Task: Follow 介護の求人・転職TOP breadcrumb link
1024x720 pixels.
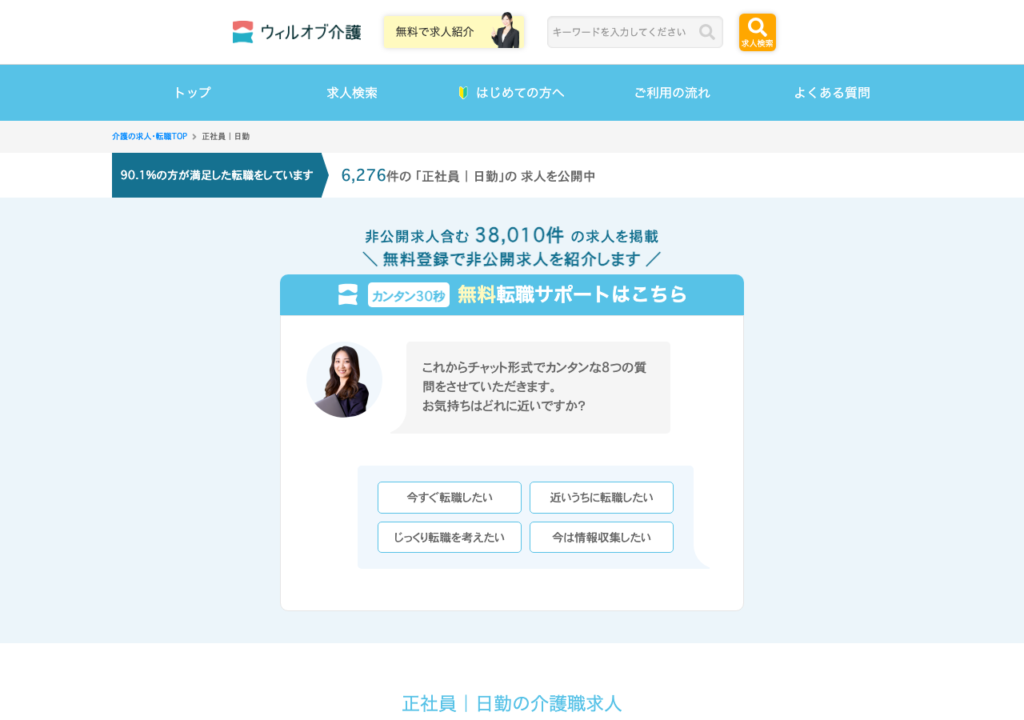Action: point(150,137)
